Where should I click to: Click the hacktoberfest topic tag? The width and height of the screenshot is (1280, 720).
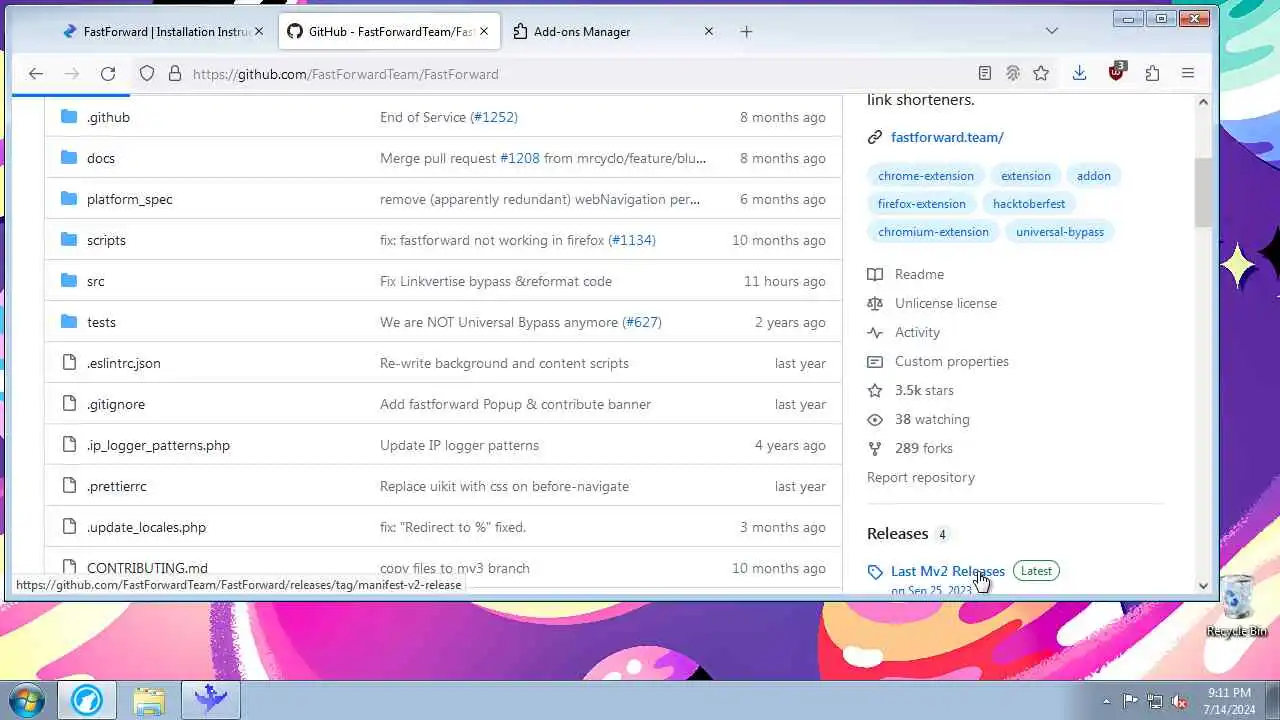1029,204
